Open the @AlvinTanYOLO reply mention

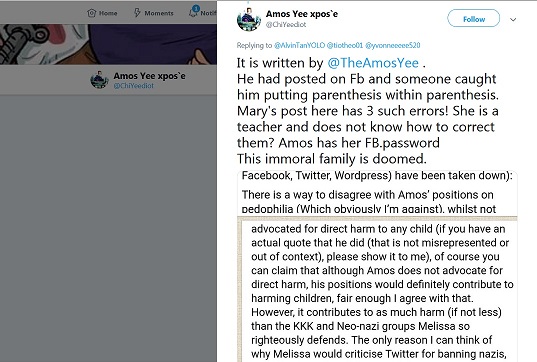pyautogui.click(x=299, y=45)
